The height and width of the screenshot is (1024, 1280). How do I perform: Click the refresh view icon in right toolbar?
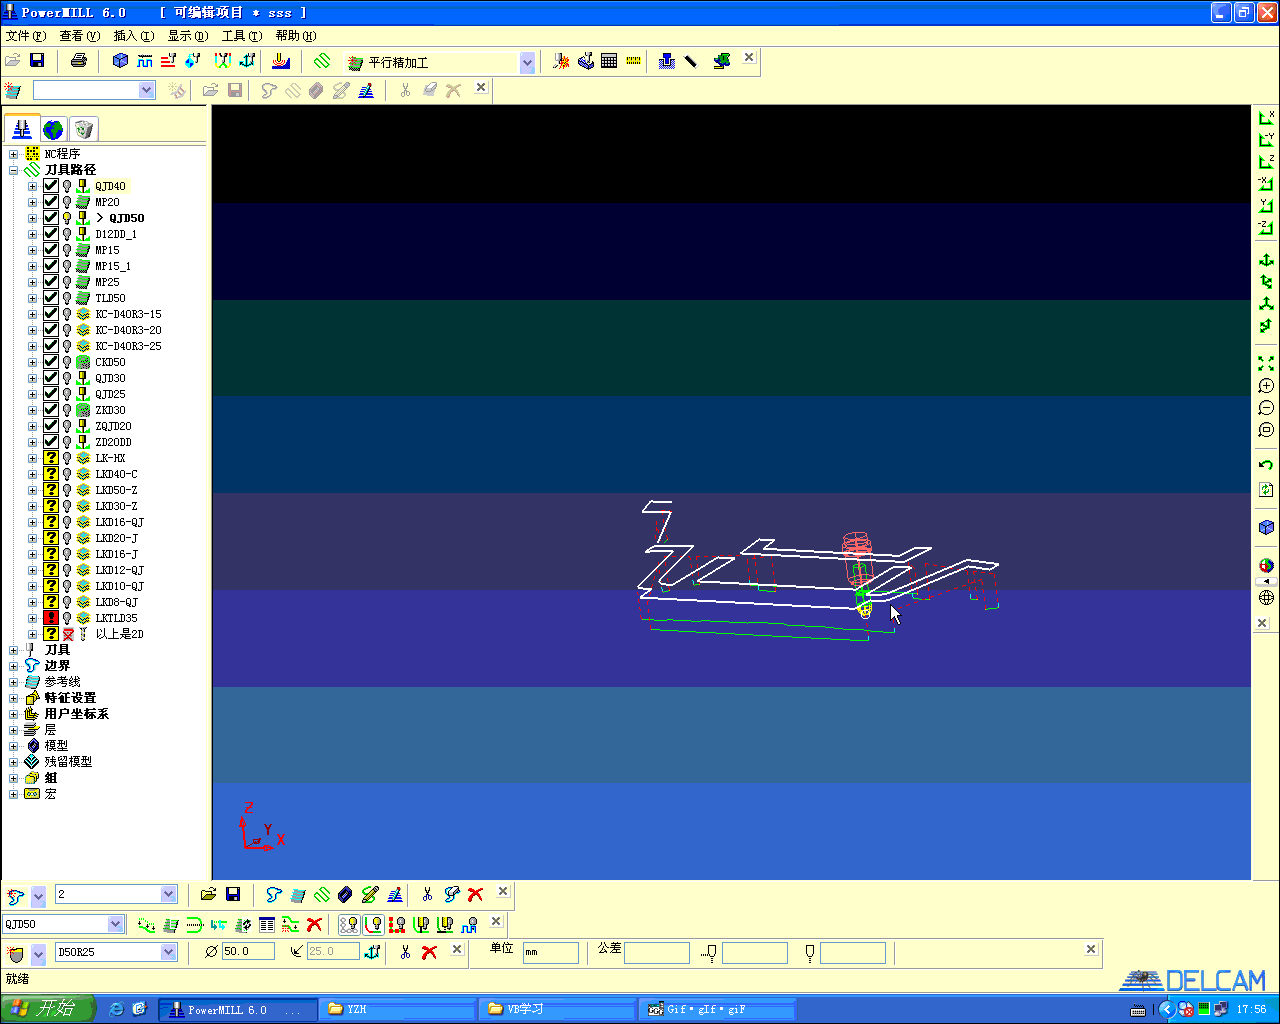[1266, 489]
